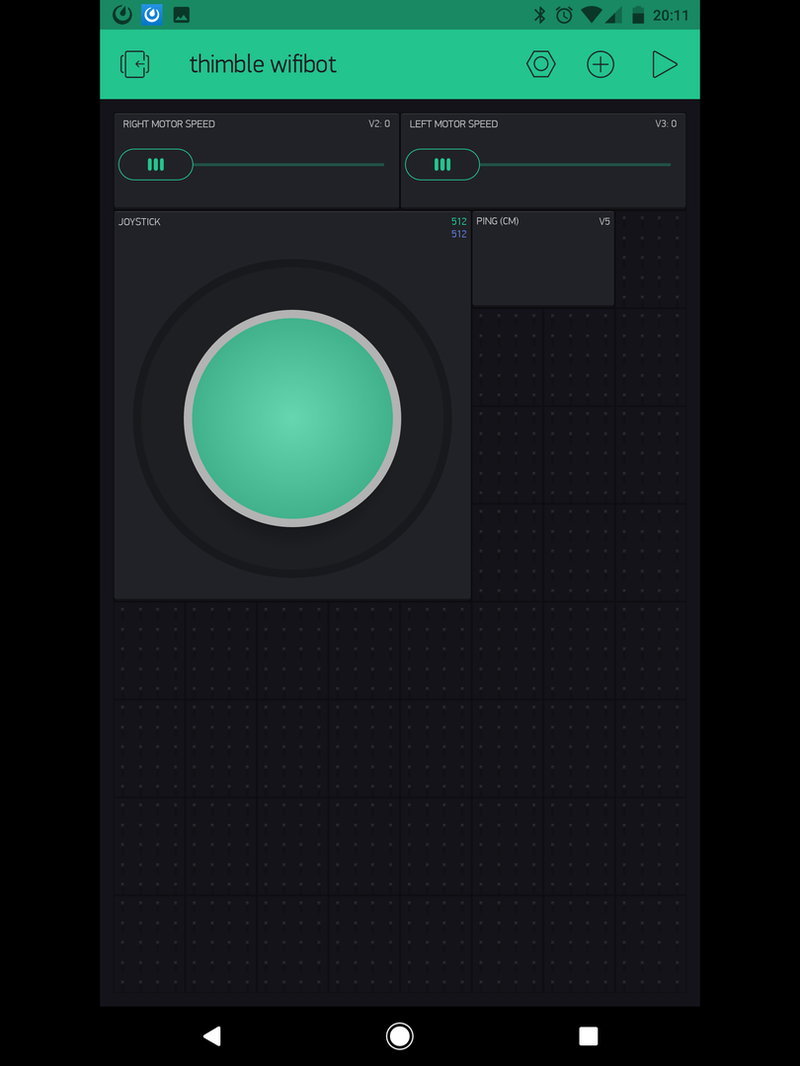Tap the thimble wifibot project title
The width and height of the screenshot is (800, 1066).
click(x=263, y=65)
